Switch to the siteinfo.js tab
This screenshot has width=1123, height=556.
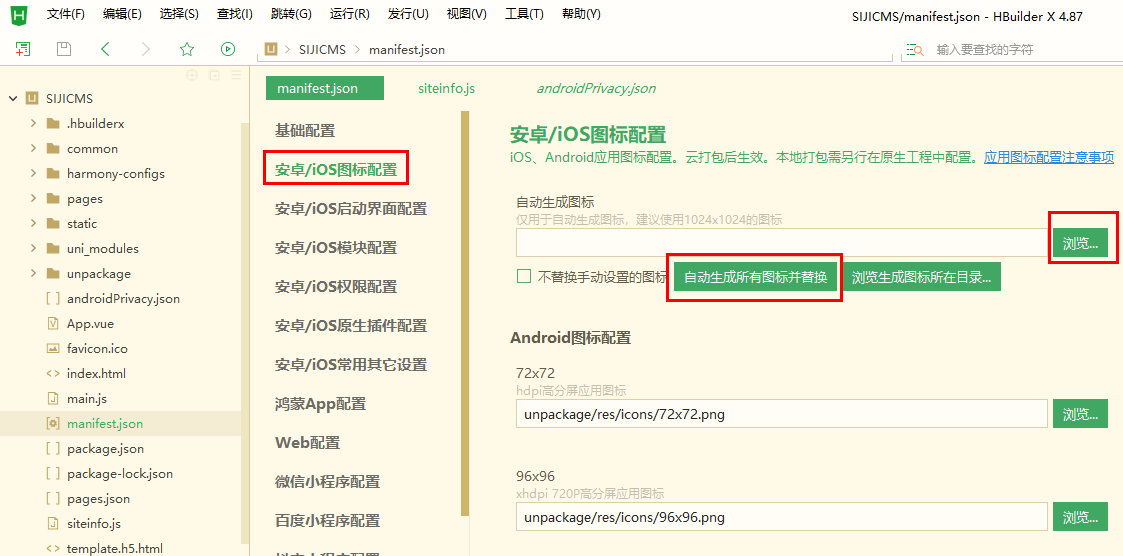(446, 89)
